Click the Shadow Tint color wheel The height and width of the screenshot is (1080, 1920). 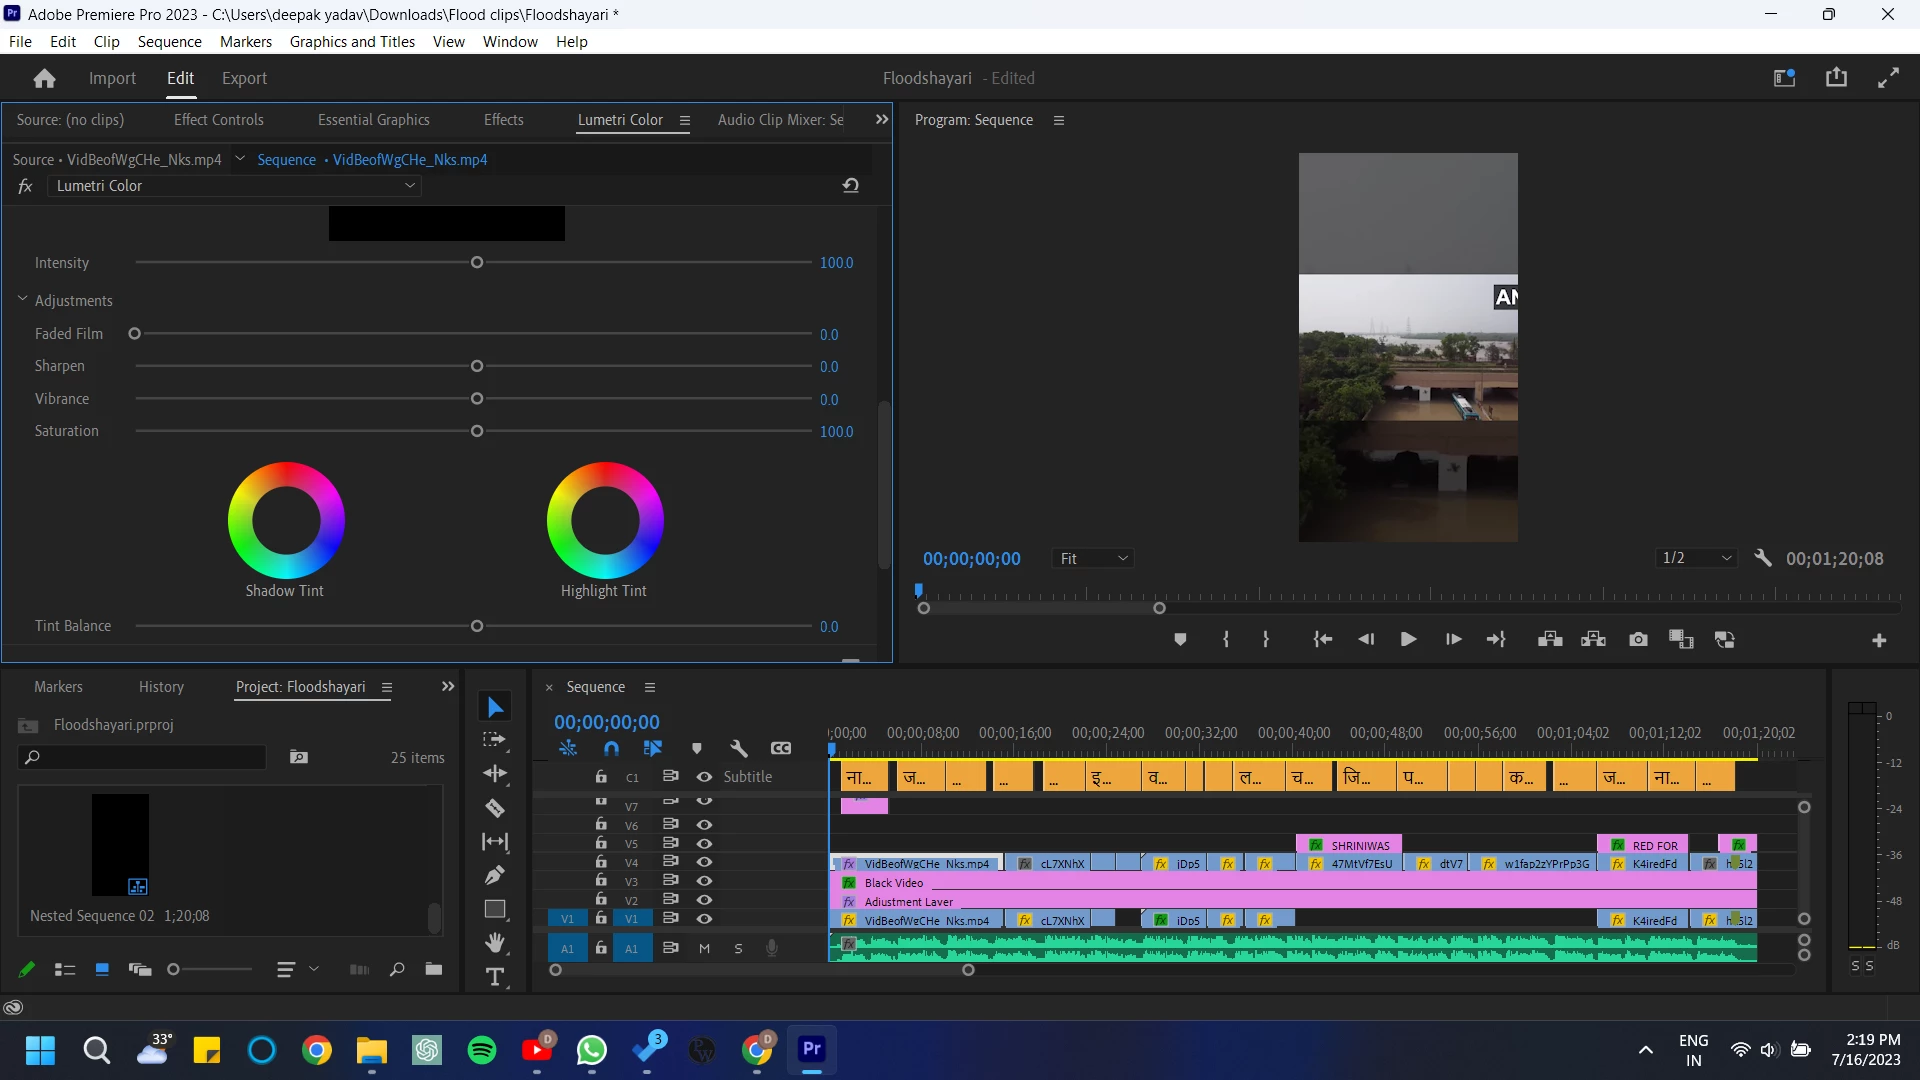pos(286,520)
